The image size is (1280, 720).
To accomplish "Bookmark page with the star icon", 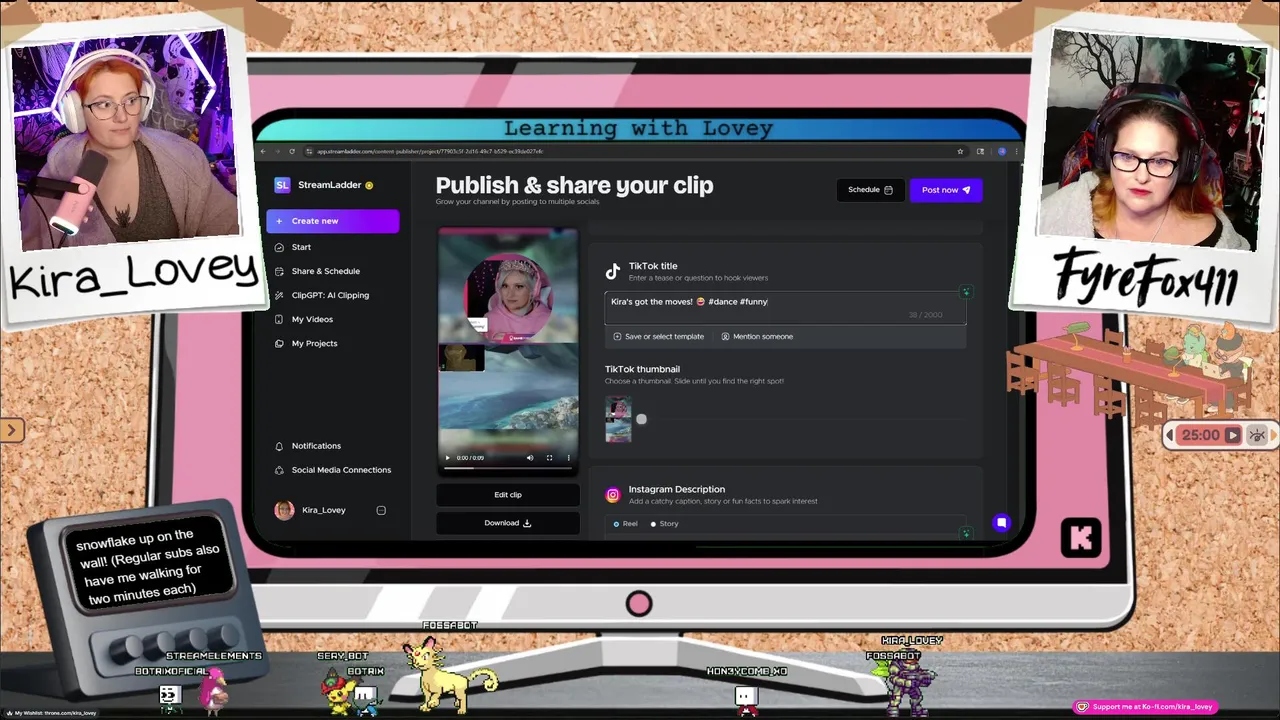I will click(x=960, y=151).
